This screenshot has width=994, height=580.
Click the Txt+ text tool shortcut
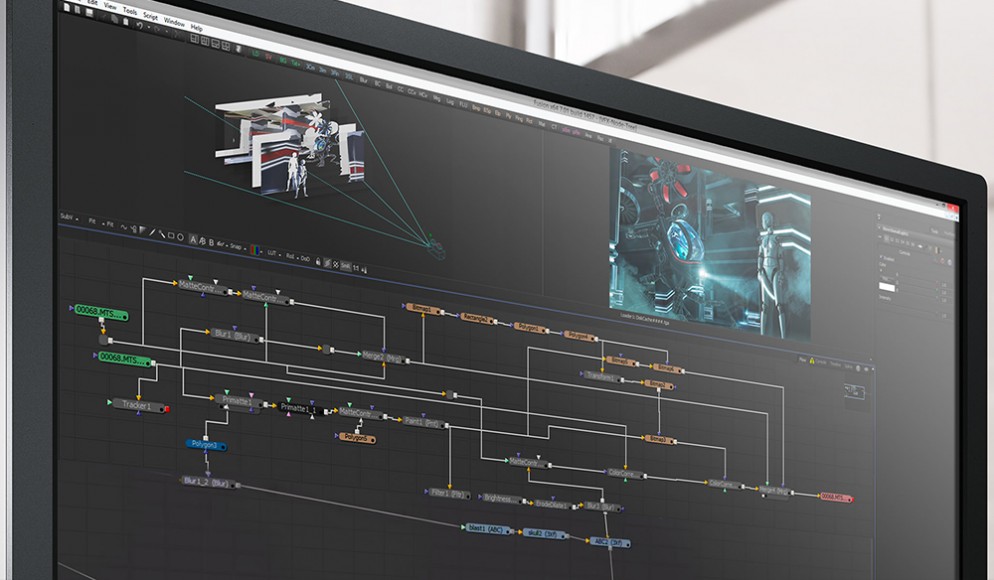click(295, 63)
